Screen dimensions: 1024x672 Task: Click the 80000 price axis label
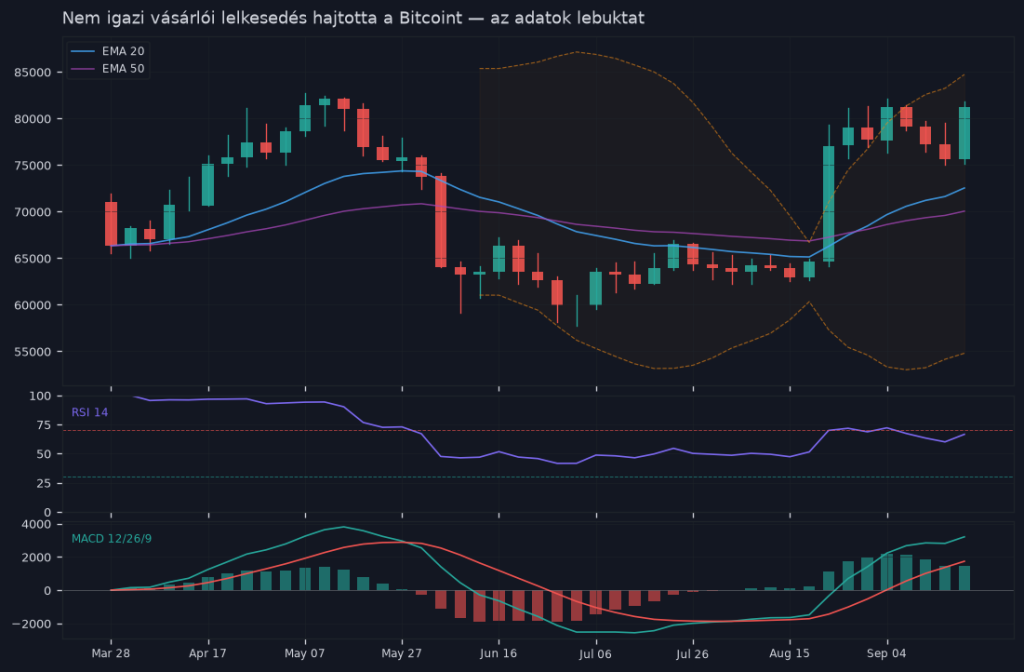[x=33, y=119]
